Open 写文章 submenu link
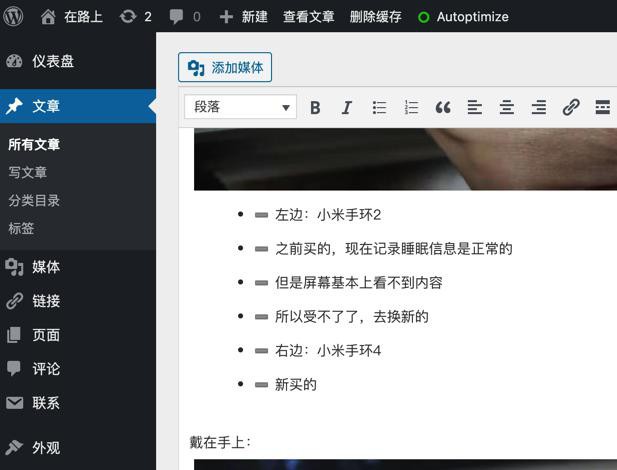The width and height of the screenshot is (617, 470). coord(28,172)
